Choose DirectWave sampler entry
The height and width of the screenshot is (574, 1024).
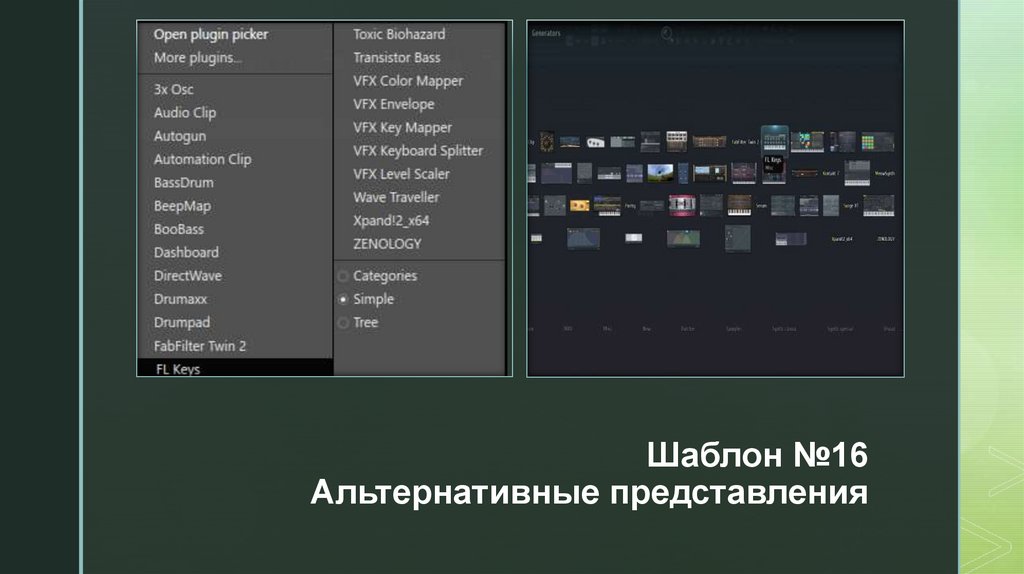pos(187,276)
